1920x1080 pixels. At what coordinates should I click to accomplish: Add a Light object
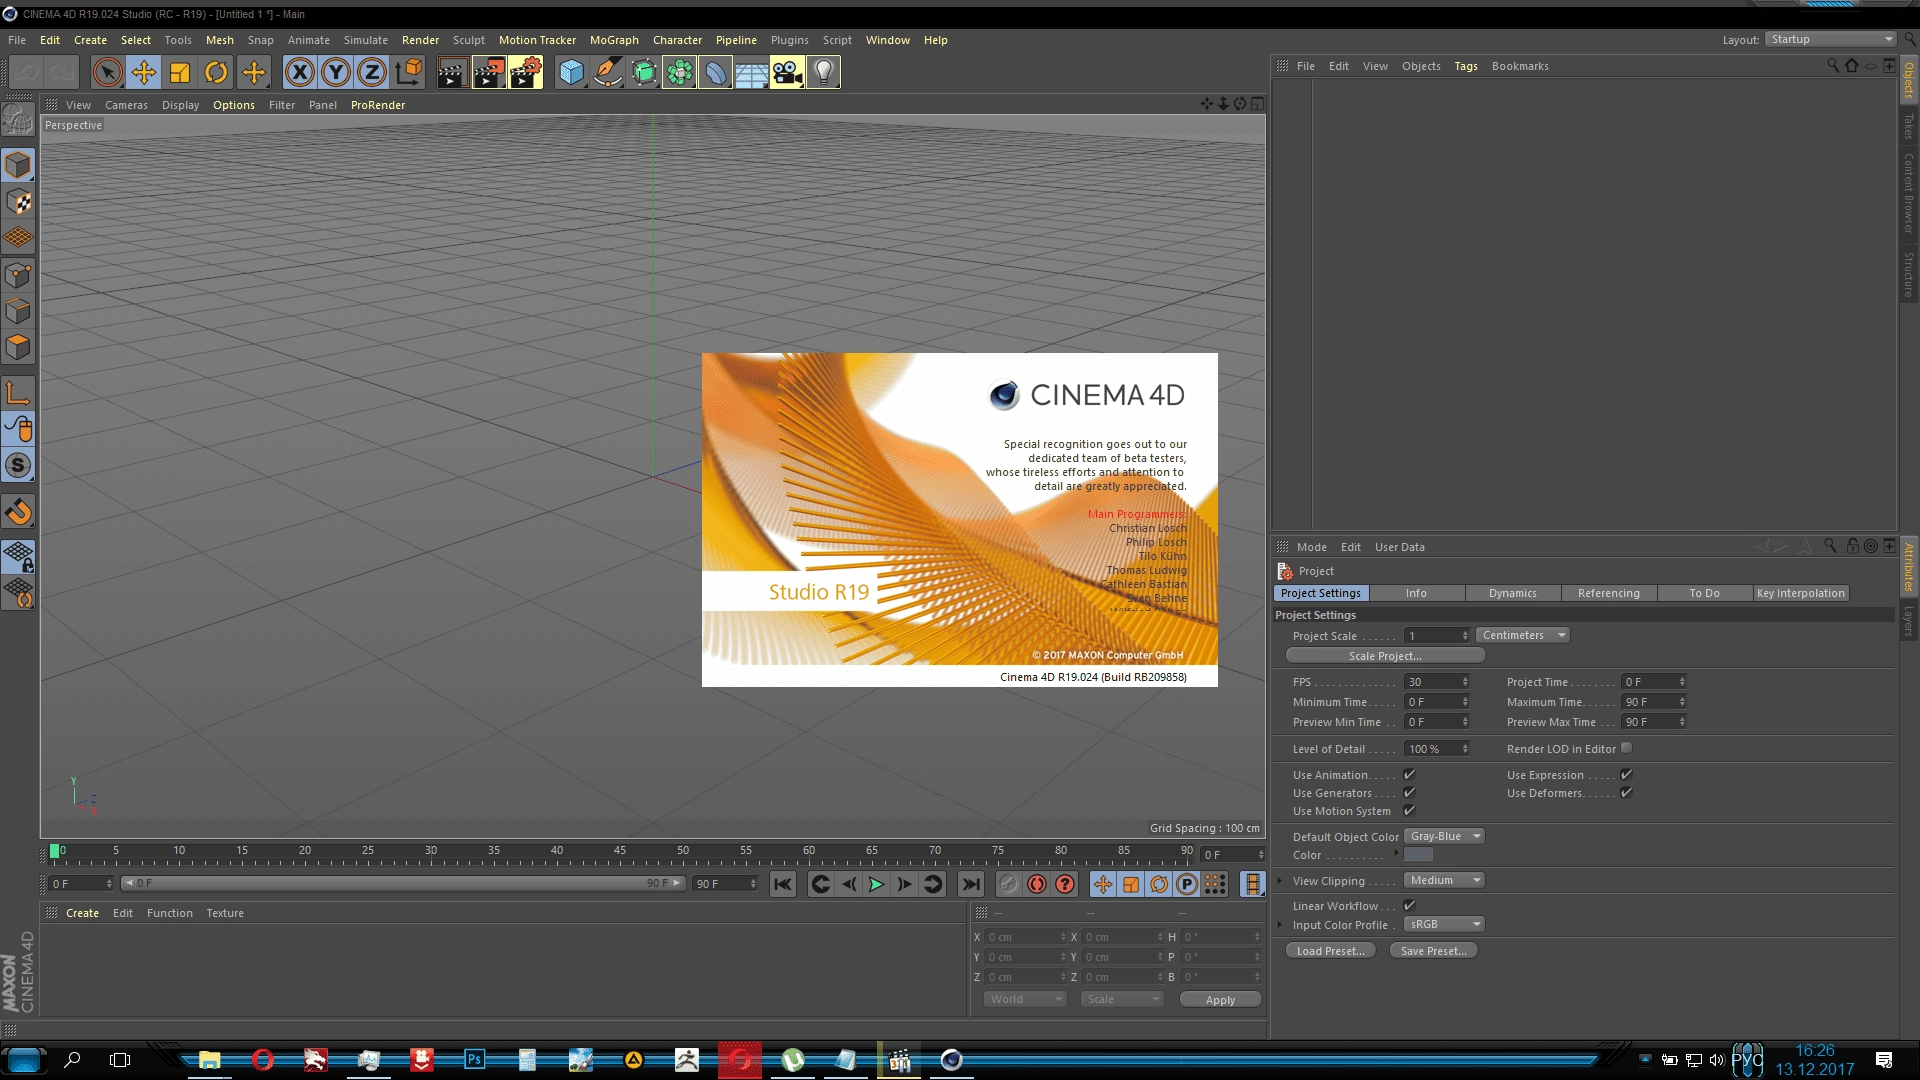tap(823, 72)
